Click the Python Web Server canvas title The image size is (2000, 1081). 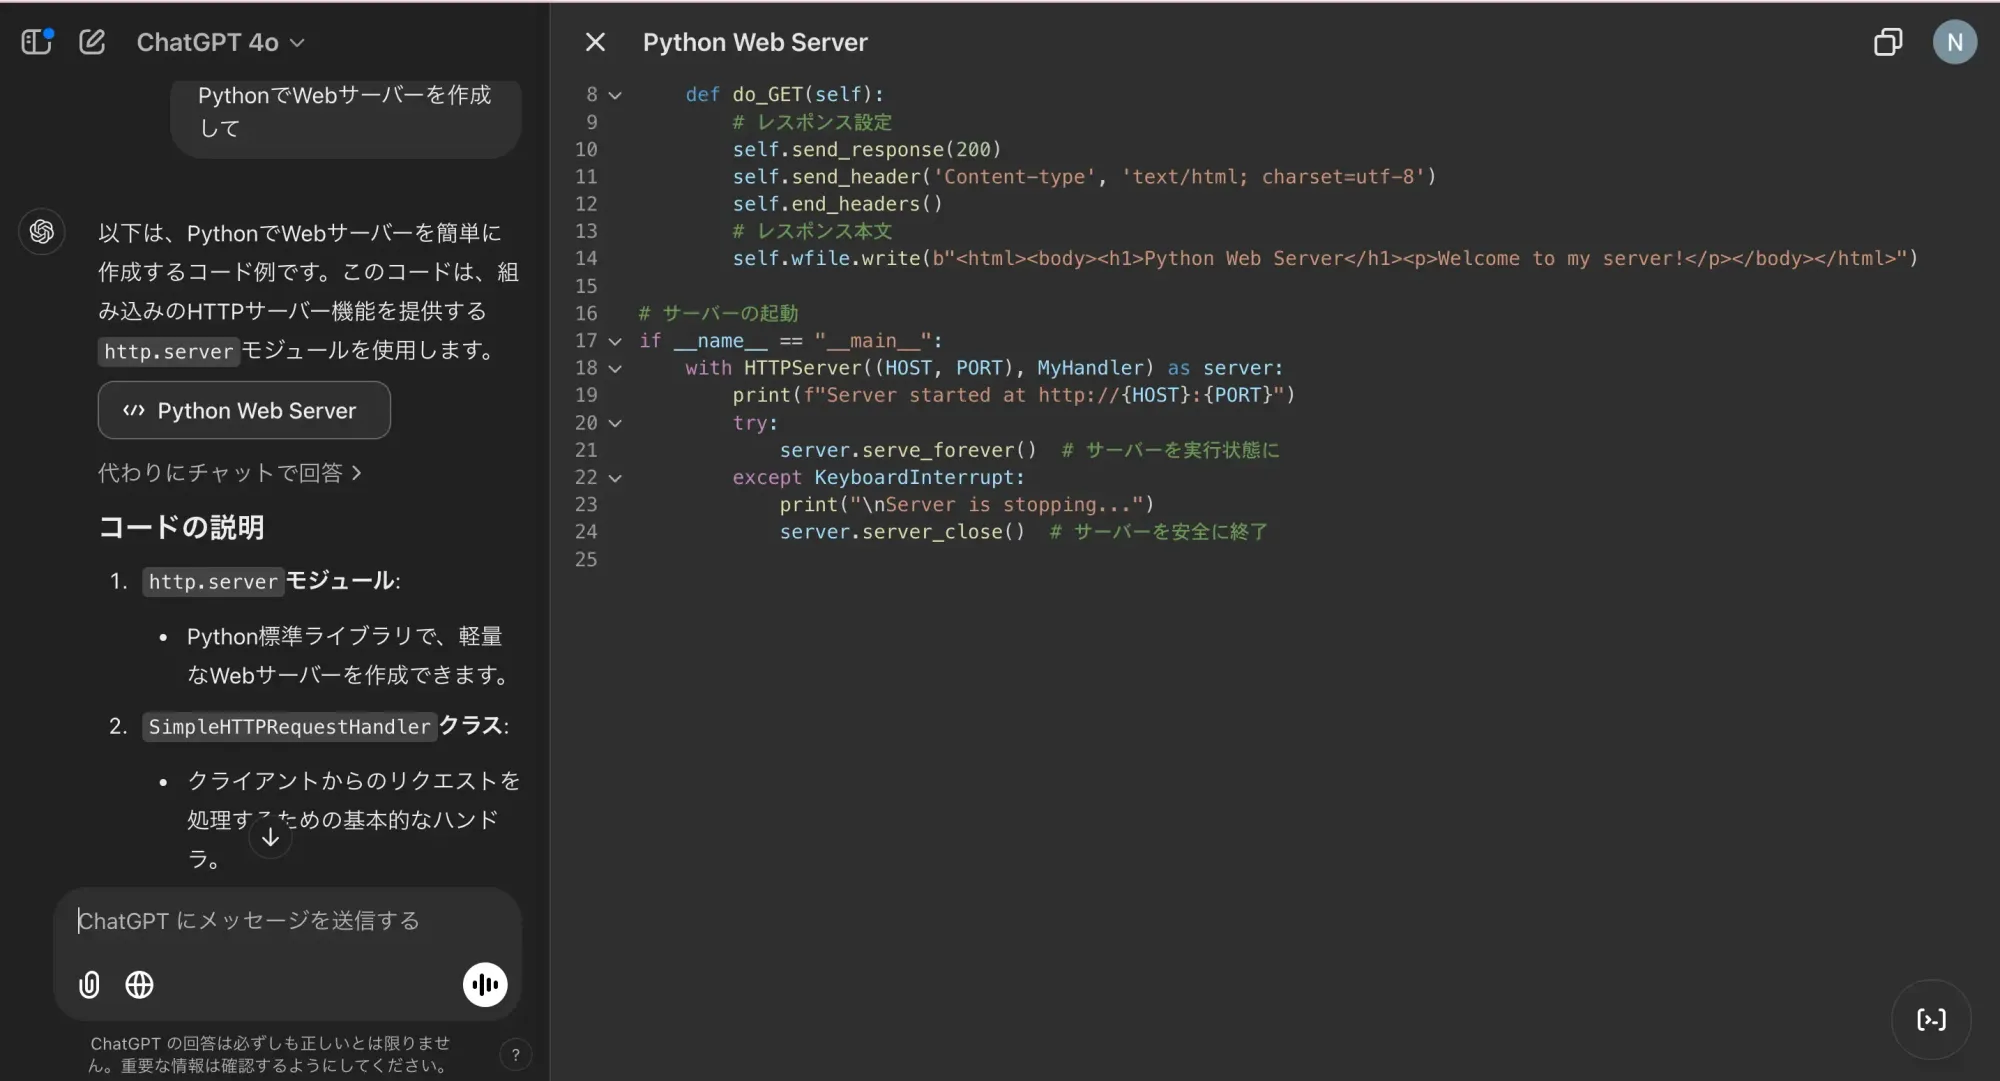coord(755,42)
